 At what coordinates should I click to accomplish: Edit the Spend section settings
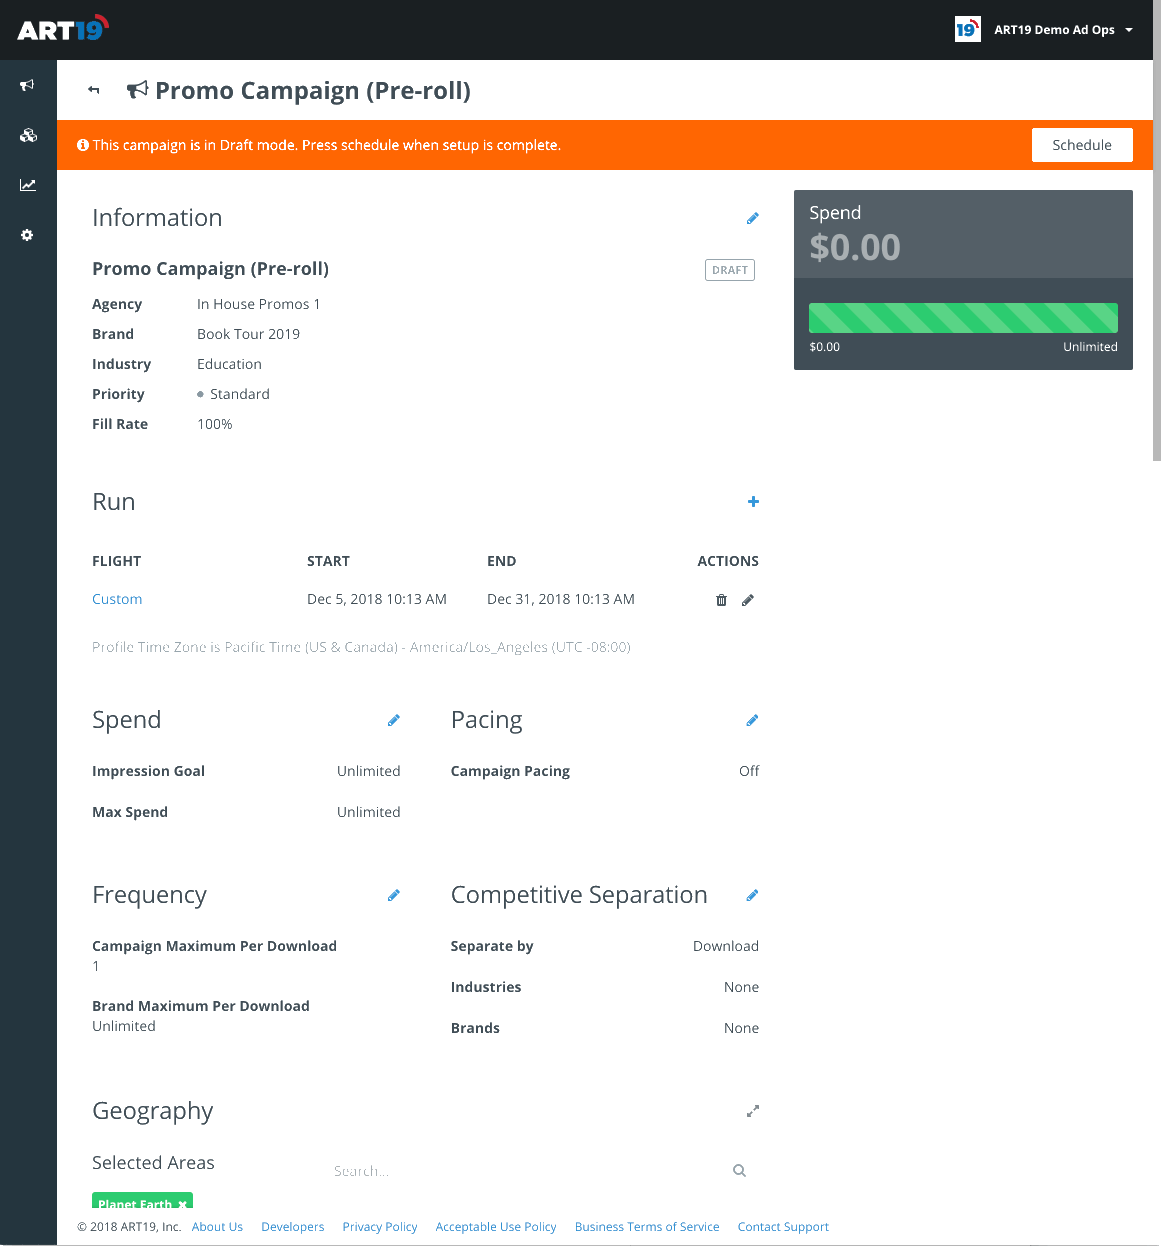pos(393,720)
